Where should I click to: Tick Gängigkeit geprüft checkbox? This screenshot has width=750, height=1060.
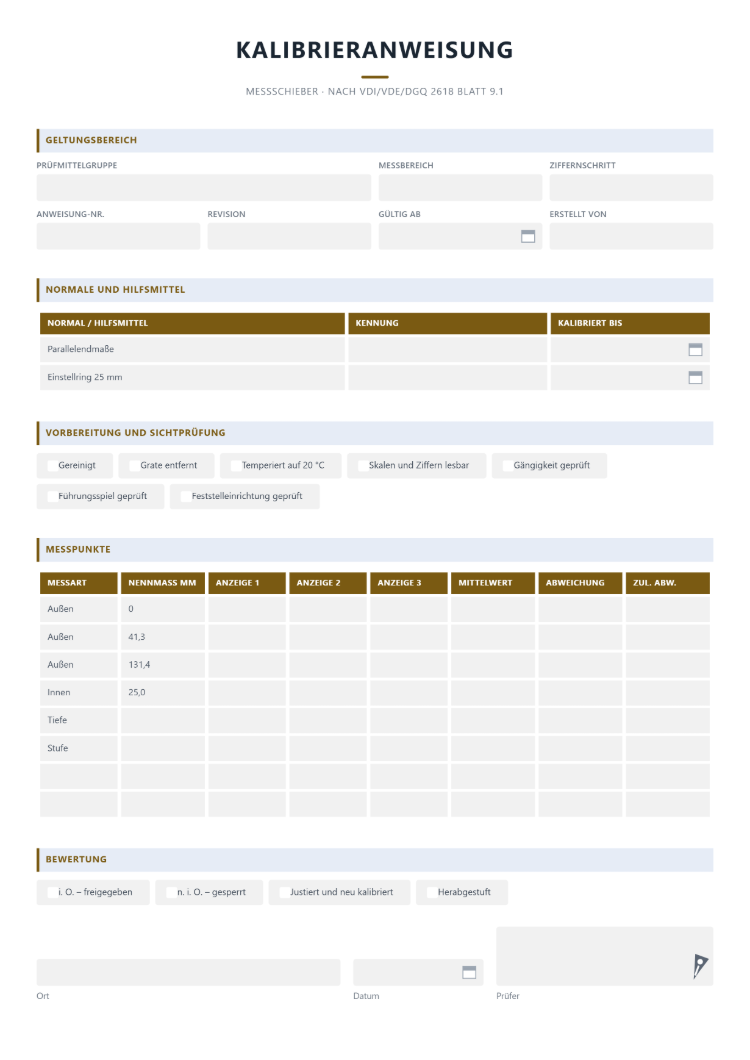(507, 466)
